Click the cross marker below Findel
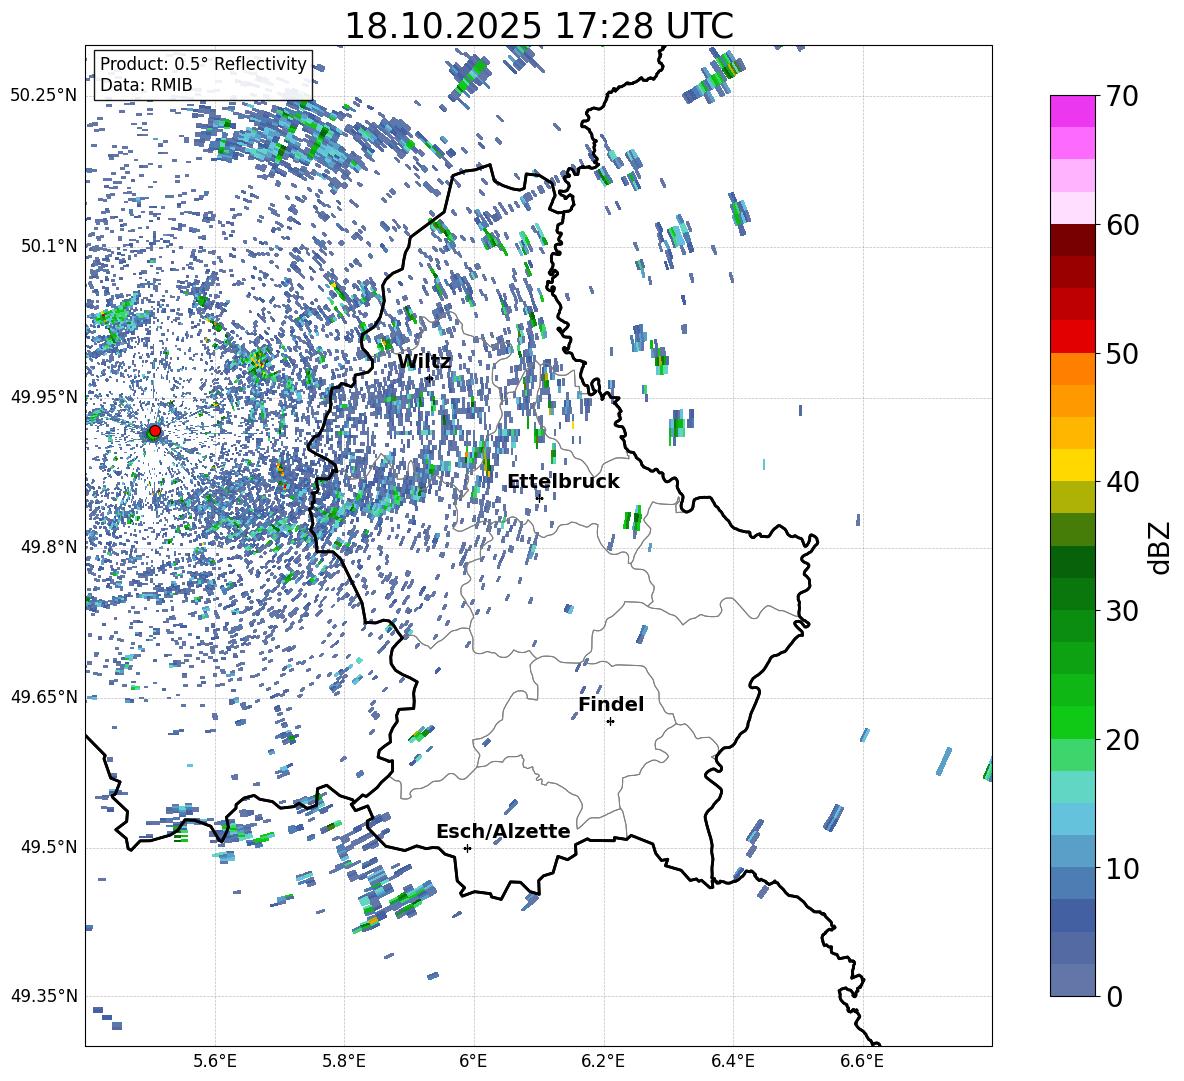Viewport: 1184px width, 1081px height. (610, 722)
